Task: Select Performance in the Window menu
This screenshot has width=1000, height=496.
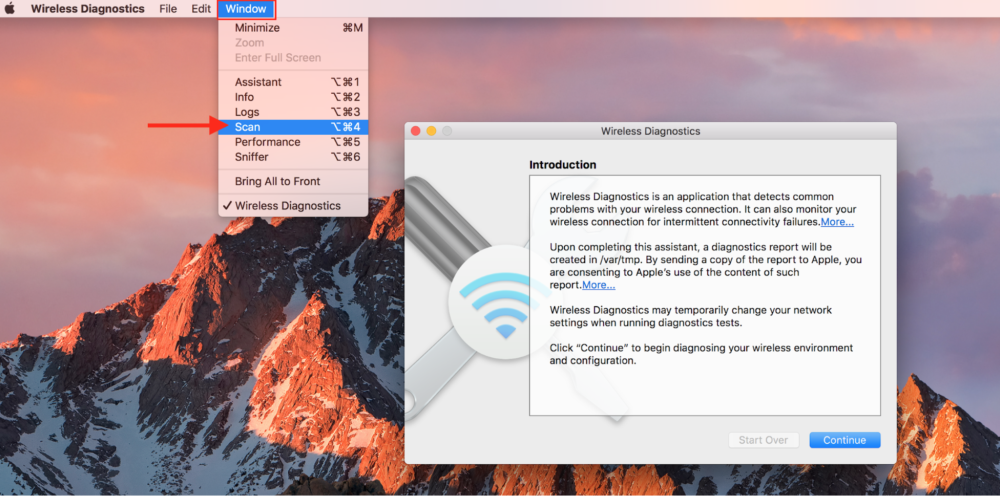Action: [293, 142]
